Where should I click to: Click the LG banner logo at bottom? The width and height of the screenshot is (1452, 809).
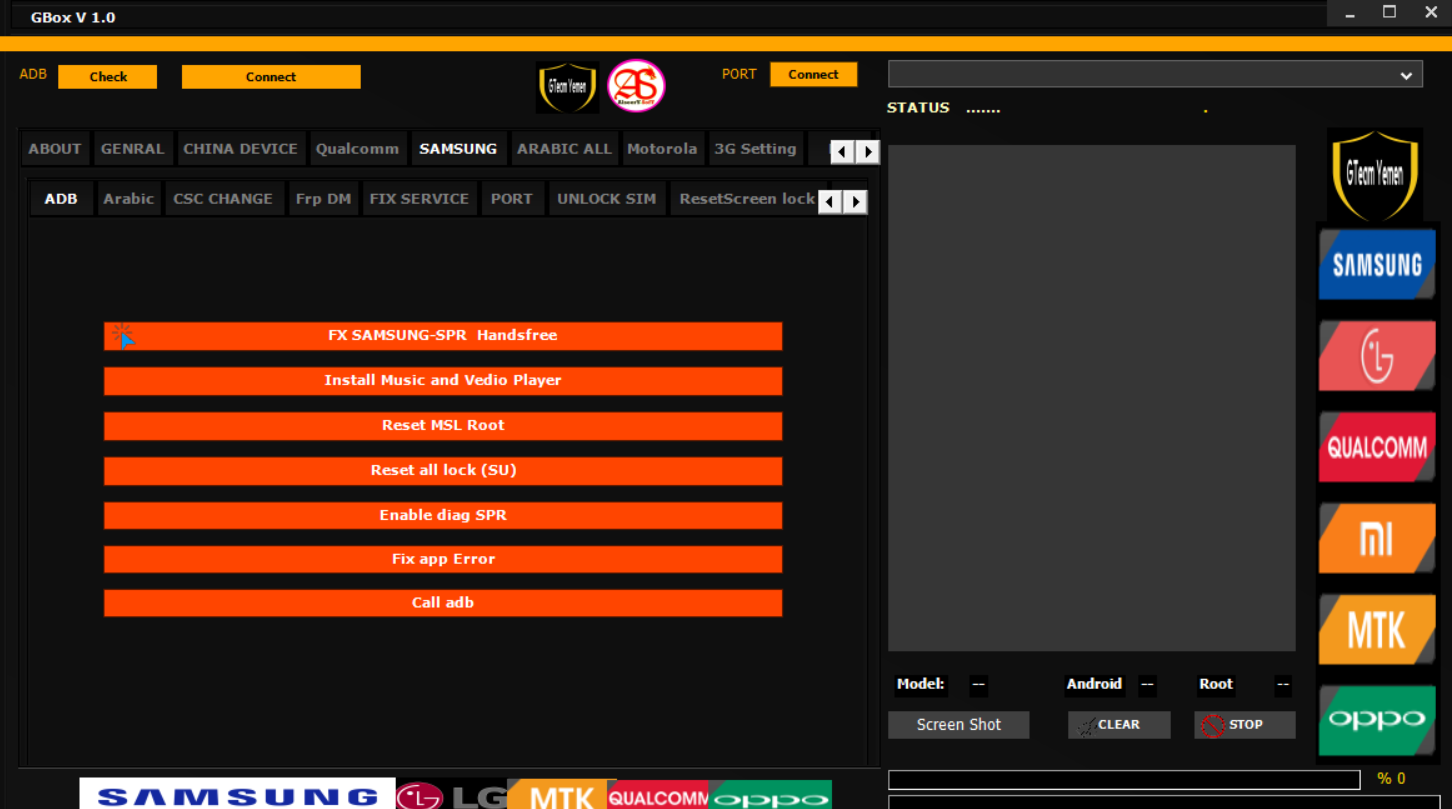tap(451, 796)
